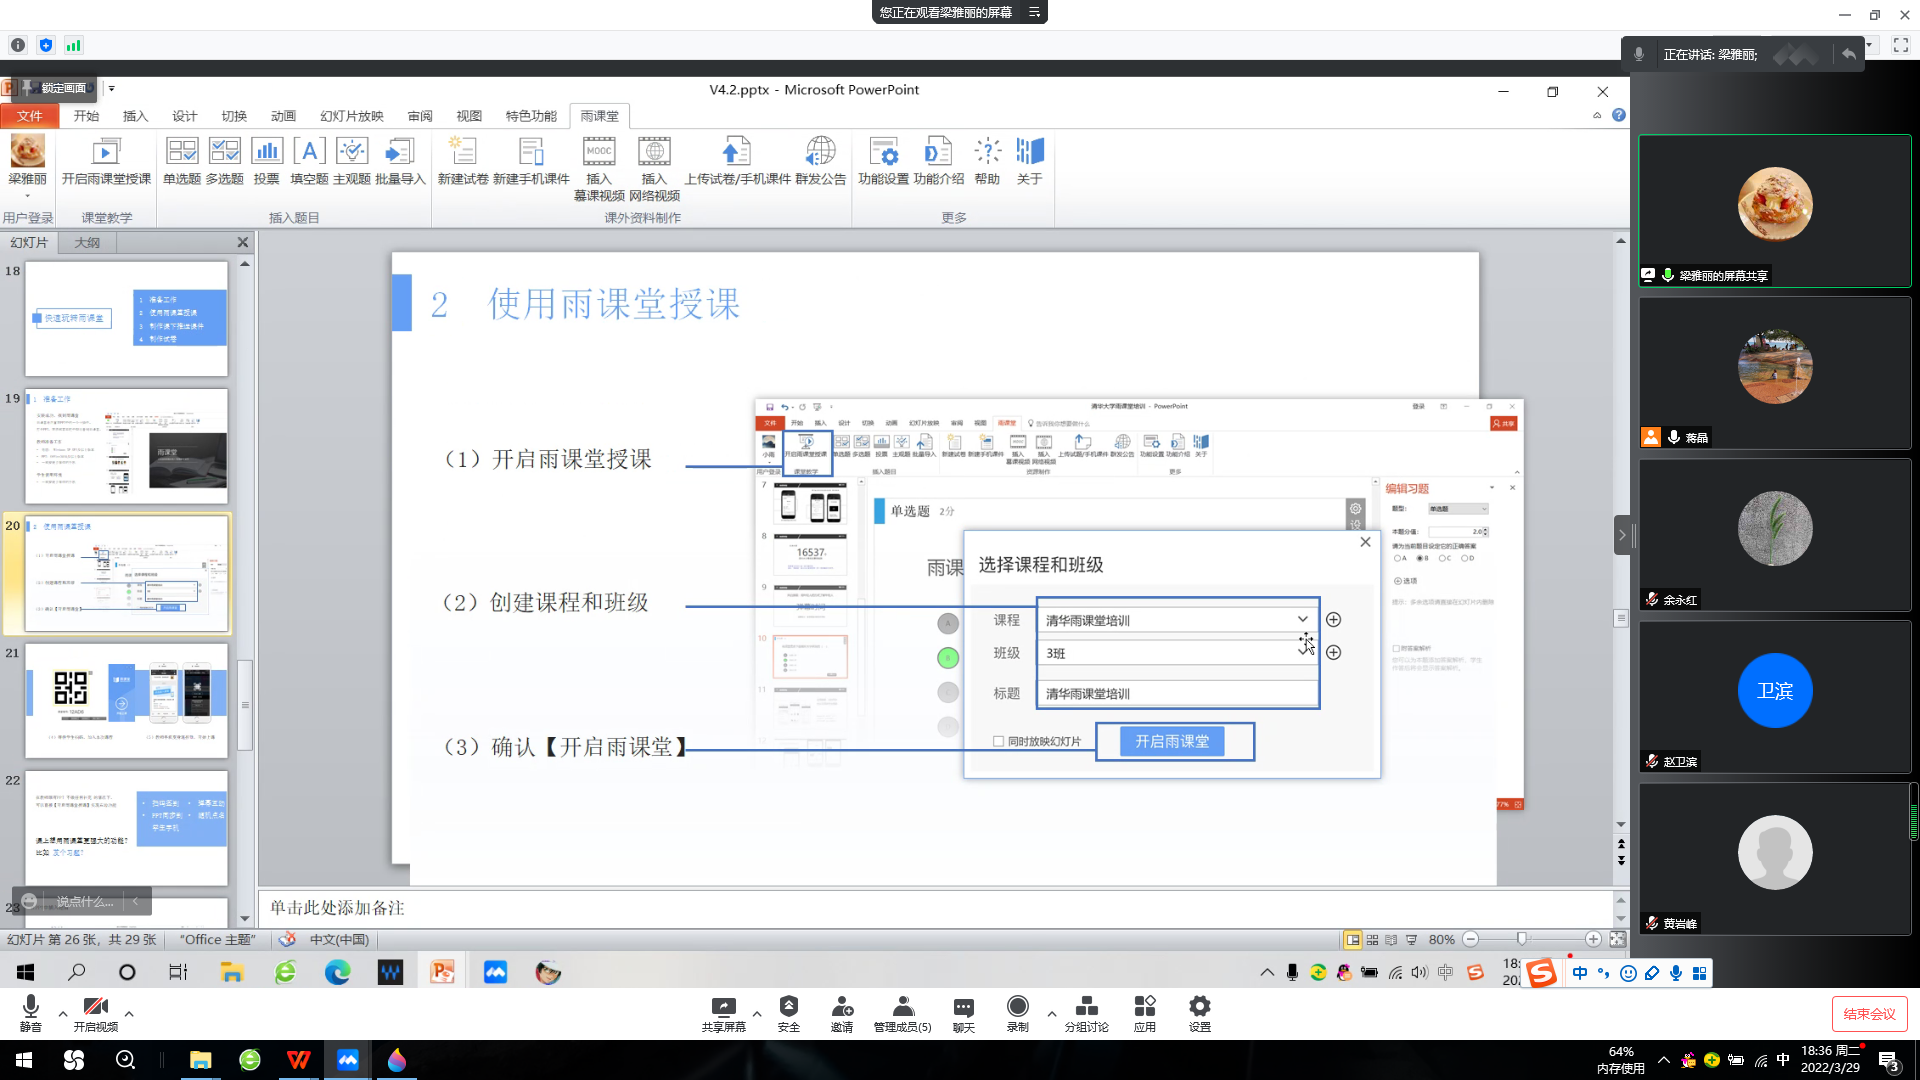Open the 文件 menu
This screenshot has height=1080, width=1920.
pyautogui.click(x=30, y=116)
